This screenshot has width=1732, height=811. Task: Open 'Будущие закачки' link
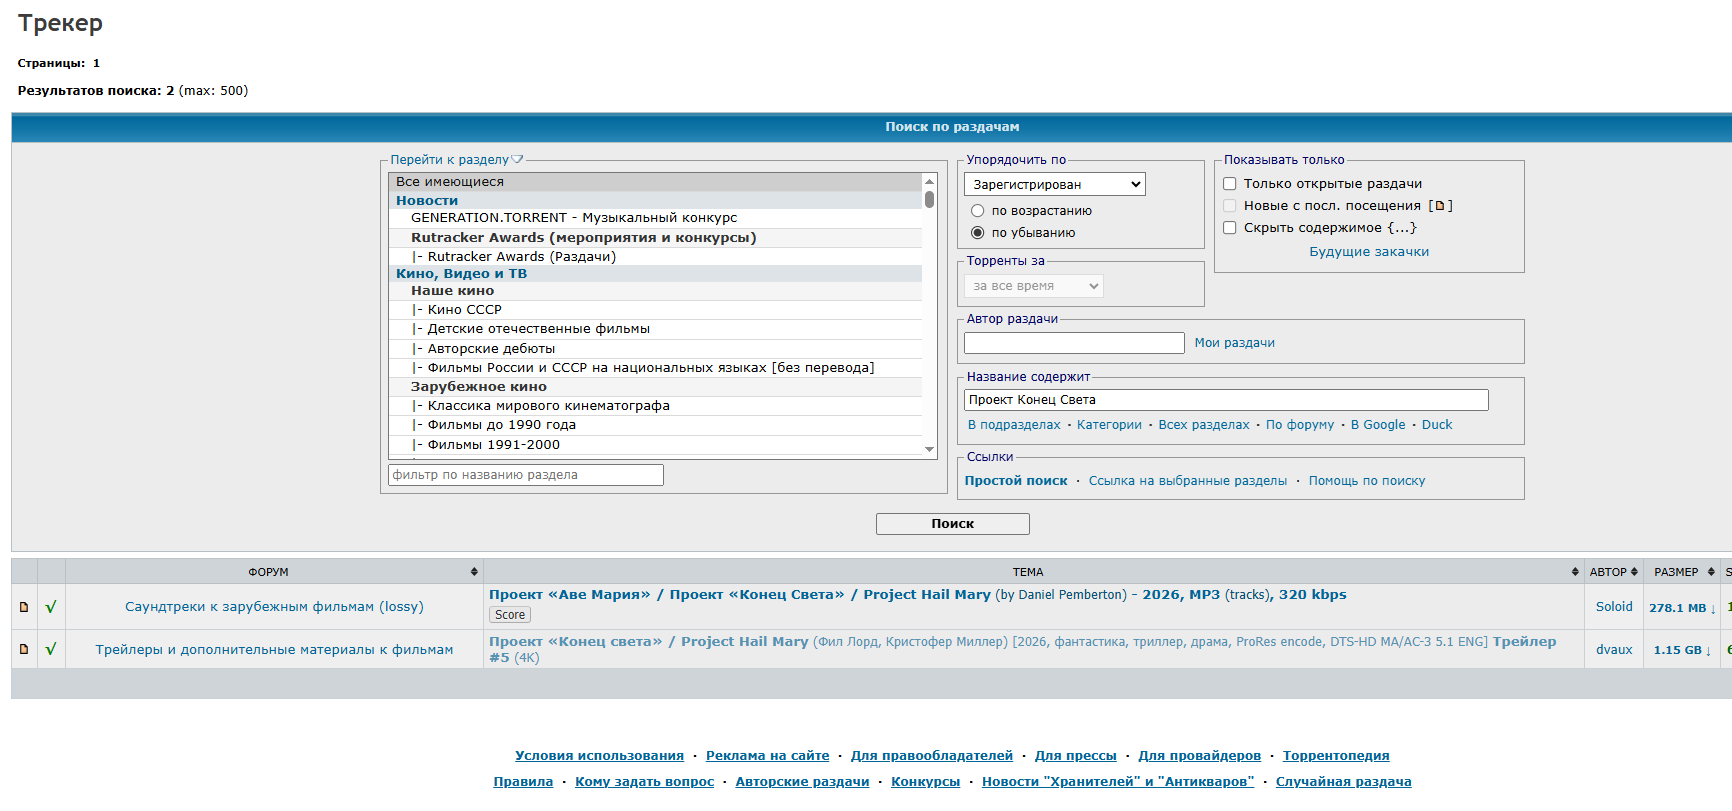1369,252
